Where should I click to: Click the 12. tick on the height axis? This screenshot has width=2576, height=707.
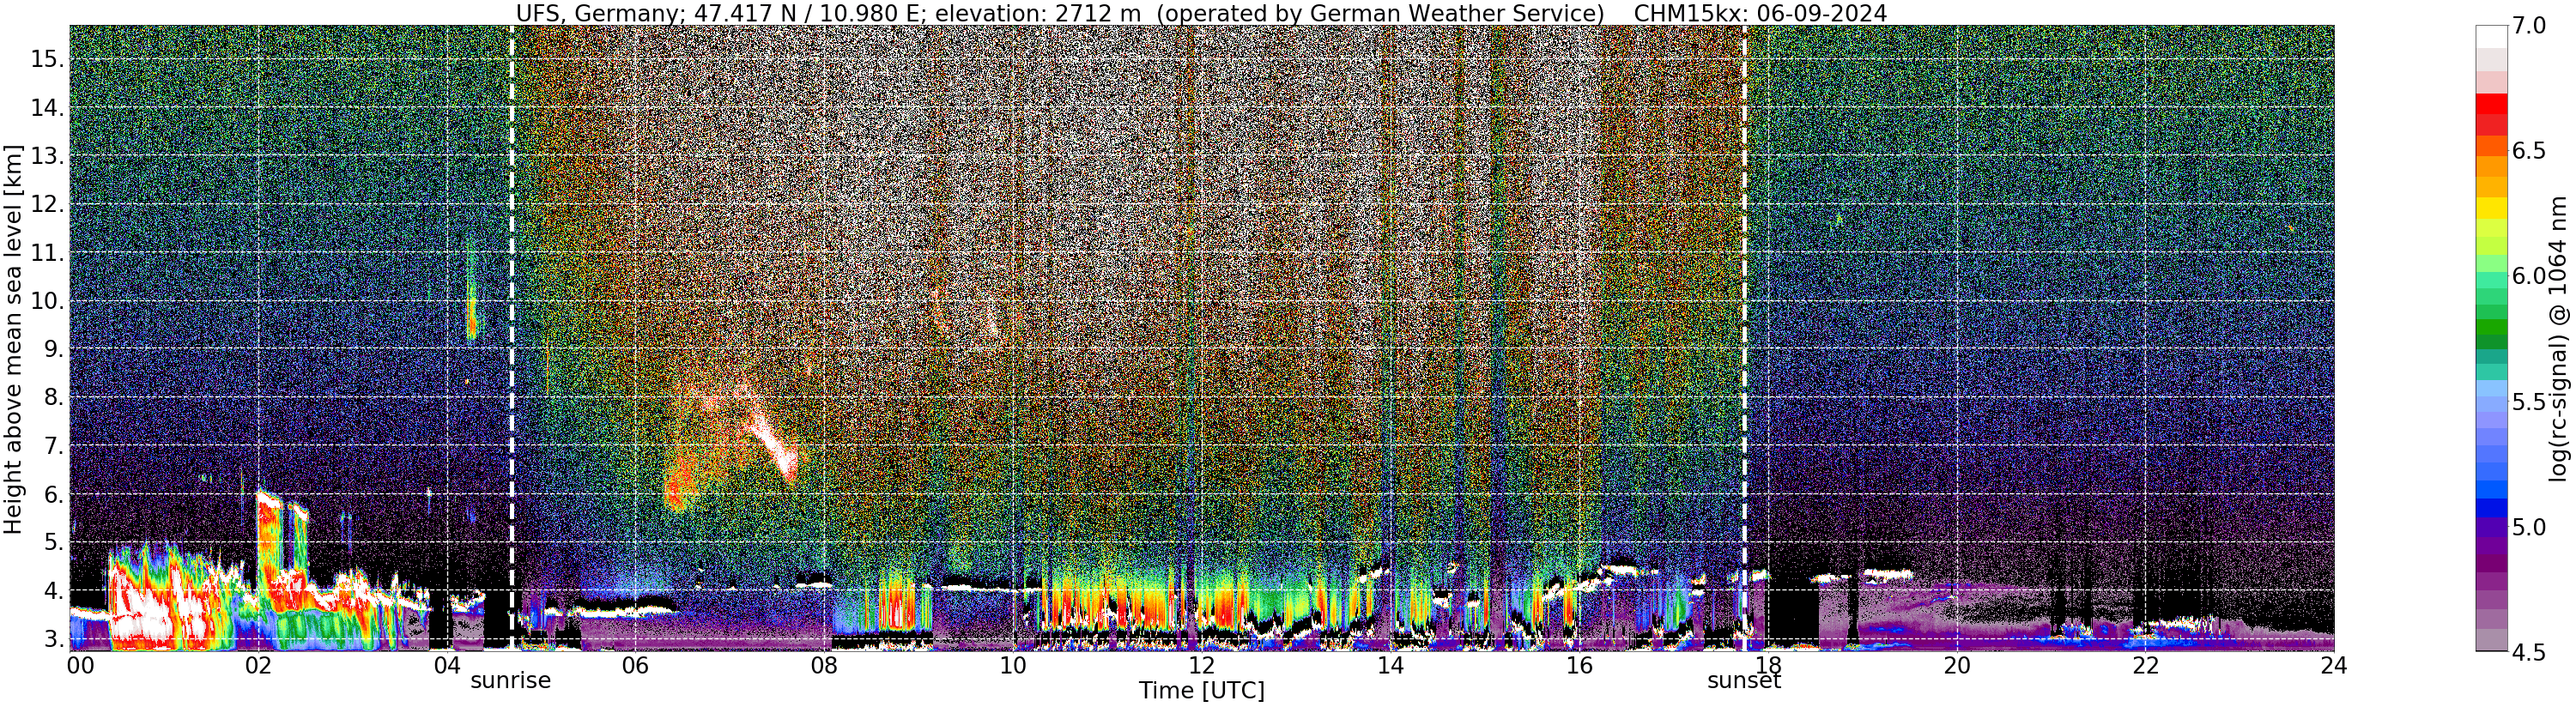(46, 204)
